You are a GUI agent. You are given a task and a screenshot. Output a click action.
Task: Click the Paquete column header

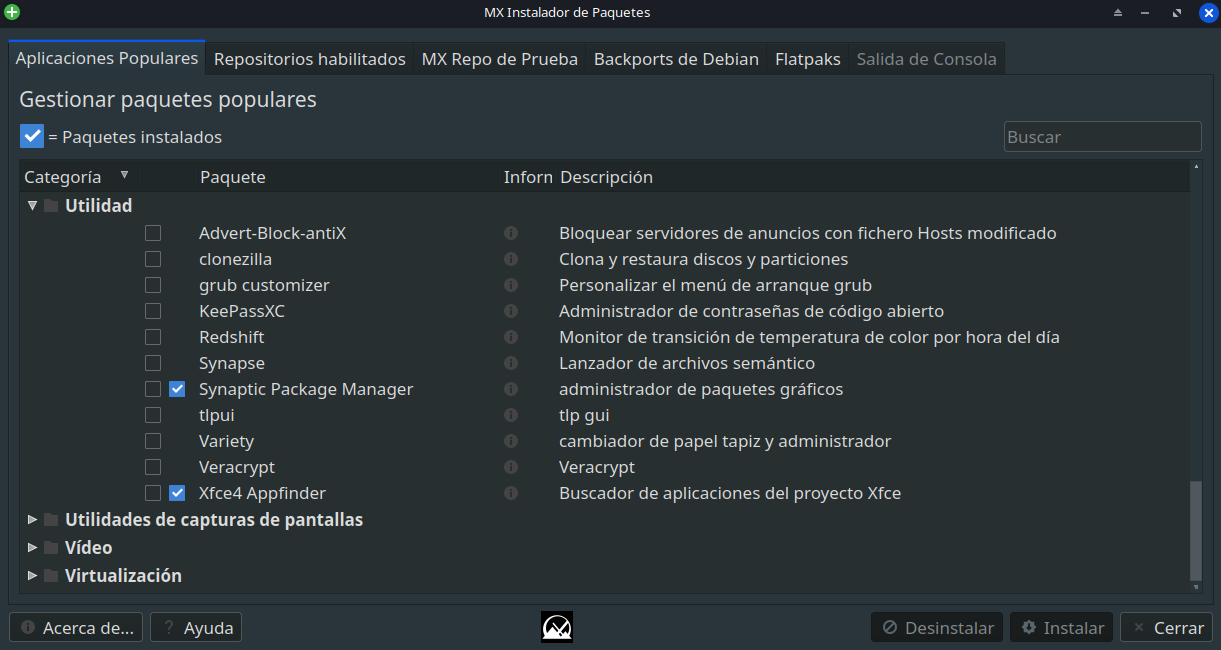pos(233,177)
